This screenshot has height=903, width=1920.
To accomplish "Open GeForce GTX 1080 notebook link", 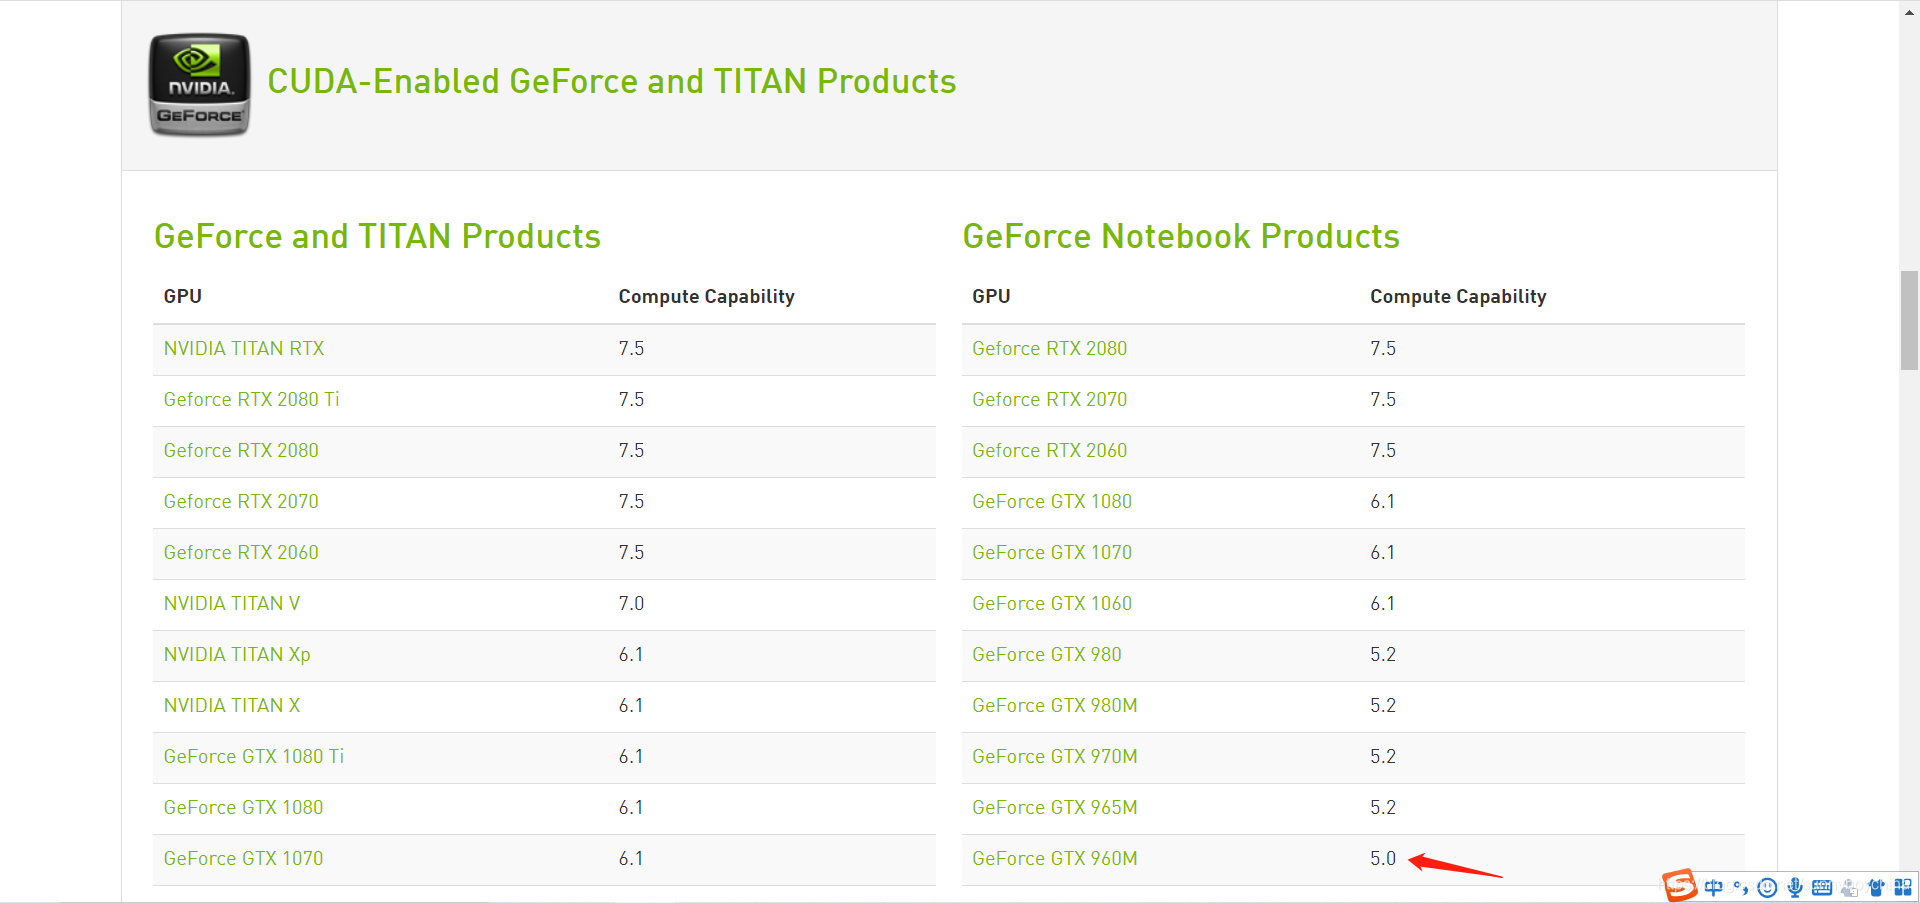I will (1052, 502).
